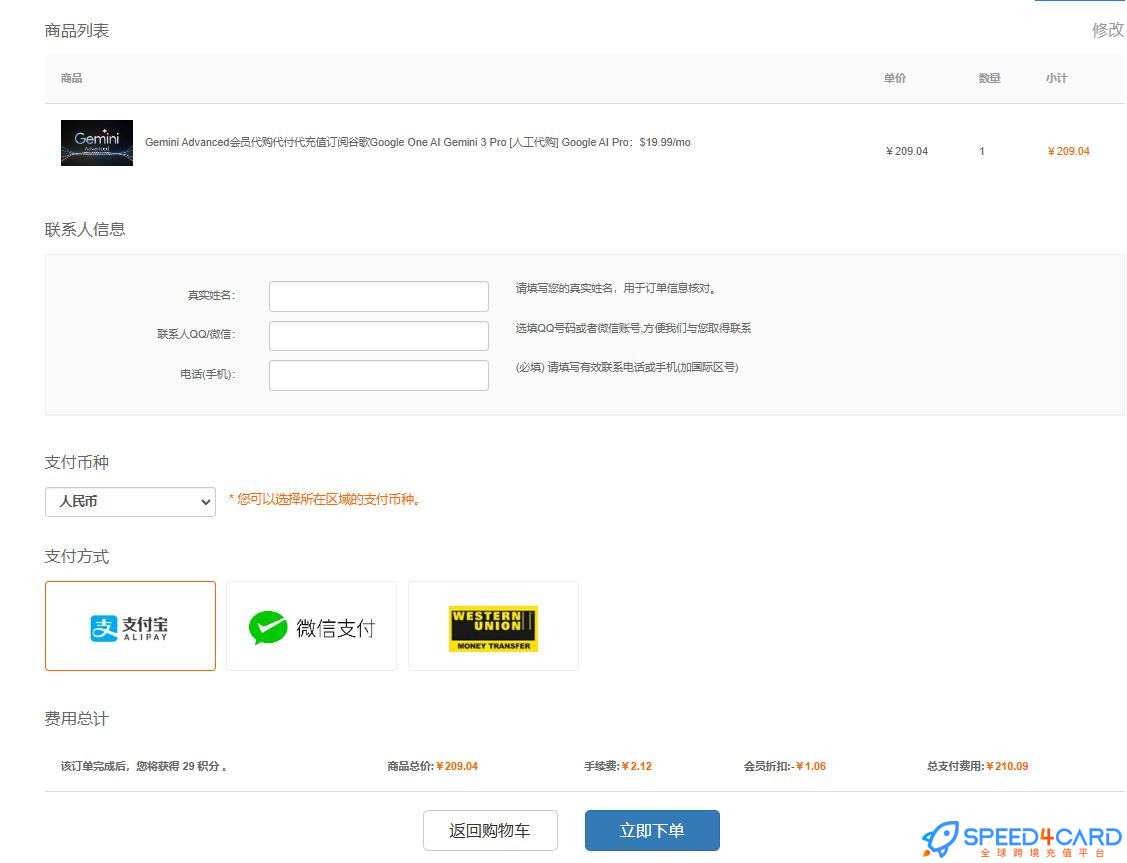This screenshot has height=863, width=1127.
Task: Choose the WeChat Pay green icon
Action: (266, 625)
